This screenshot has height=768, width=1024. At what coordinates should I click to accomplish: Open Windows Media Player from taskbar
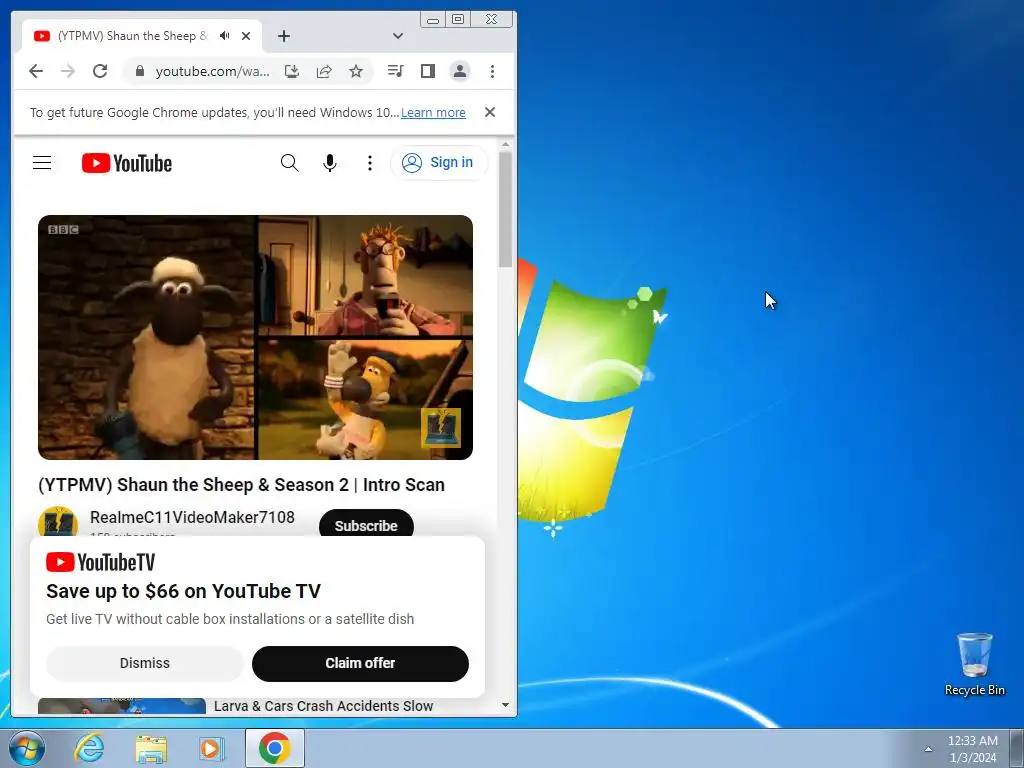point(211,748)
